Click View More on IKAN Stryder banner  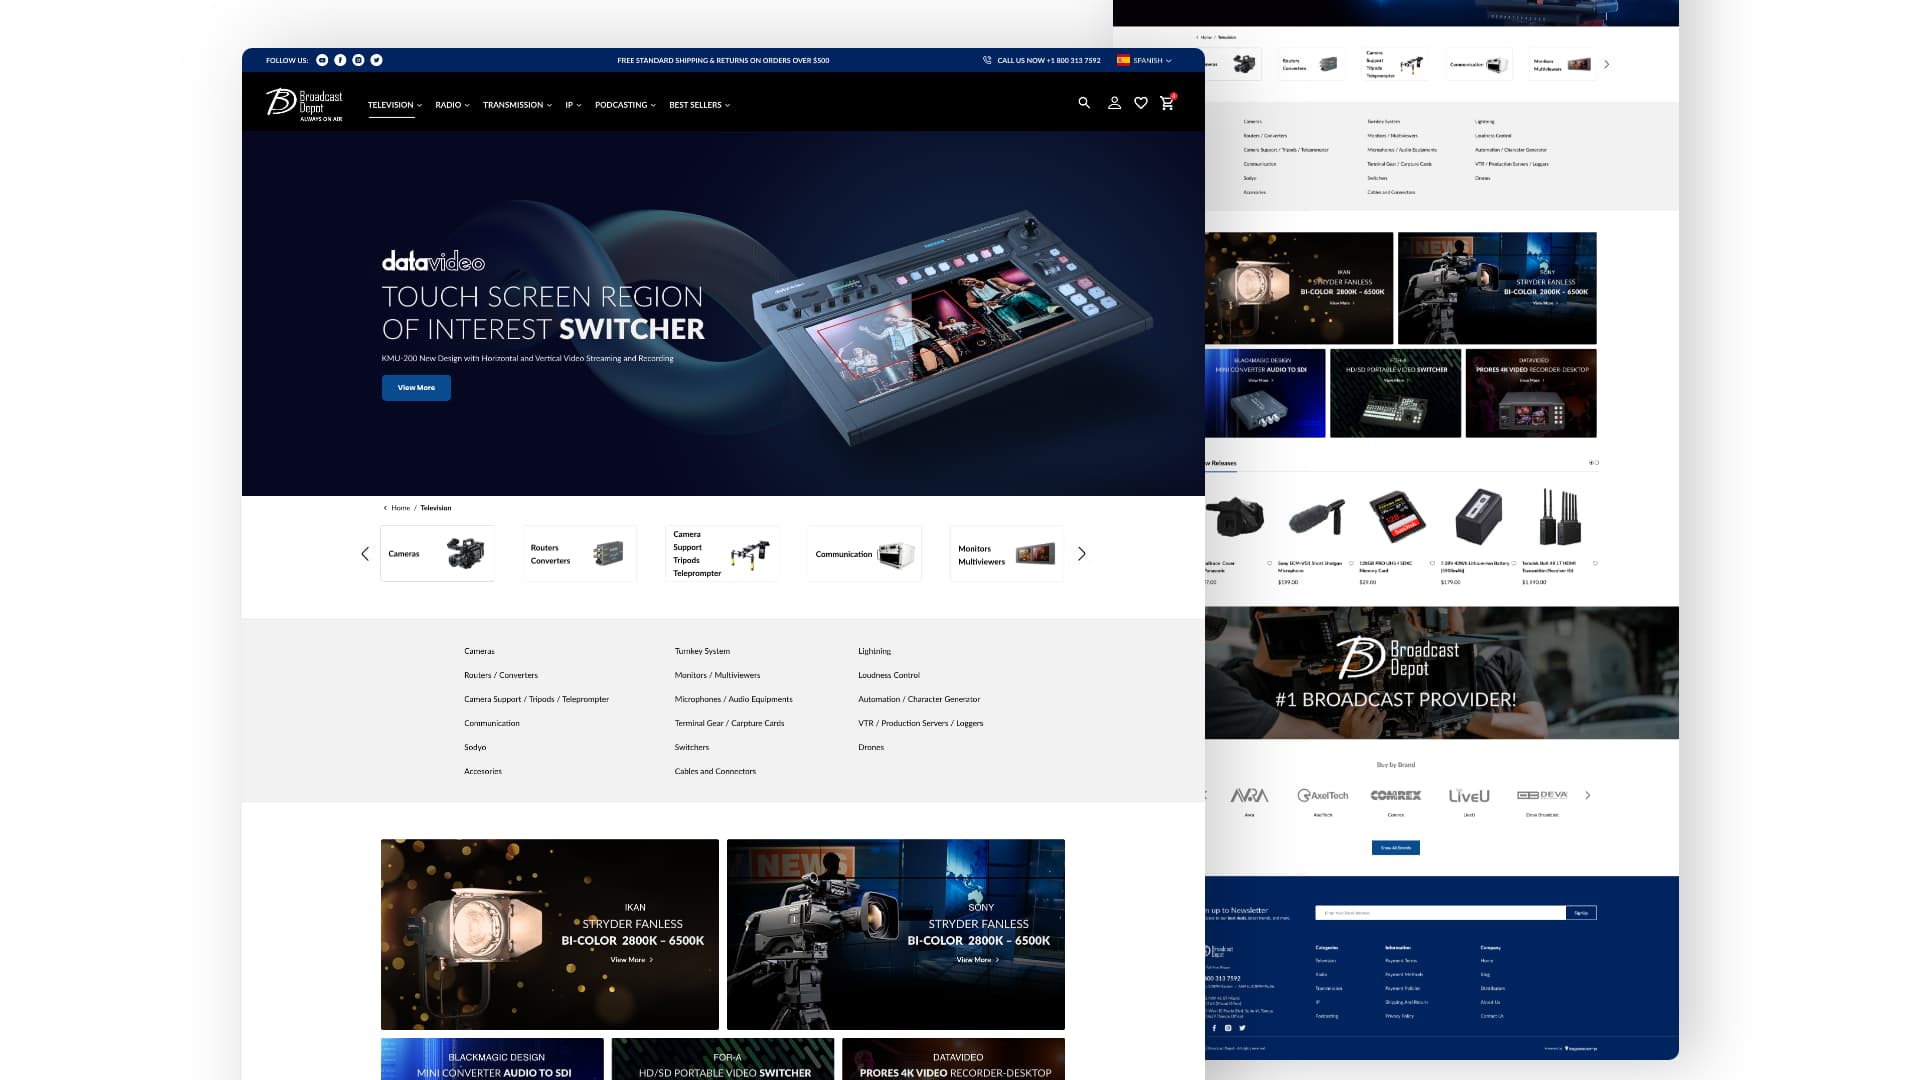(632, 960)
